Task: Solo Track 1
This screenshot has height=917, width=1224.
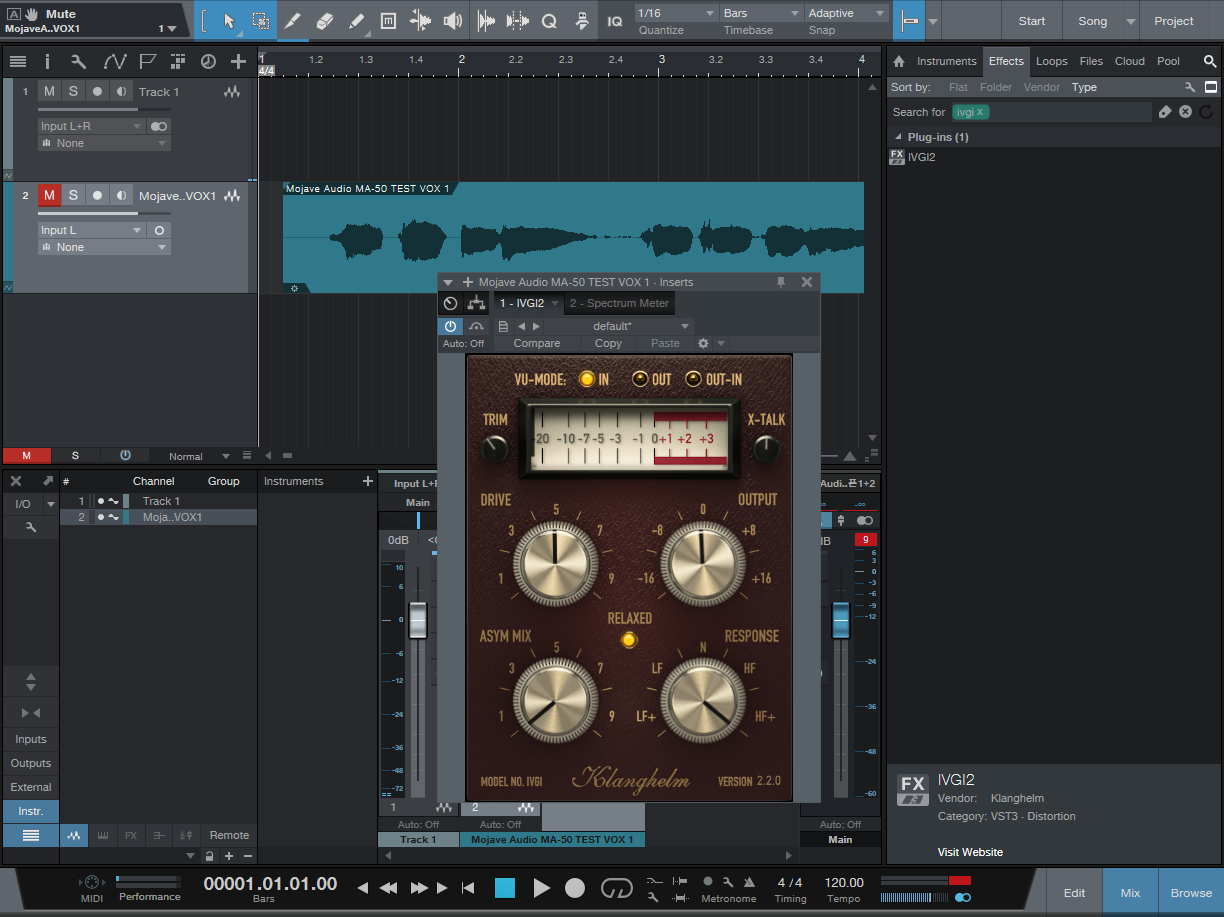Action: click(73, 91)
